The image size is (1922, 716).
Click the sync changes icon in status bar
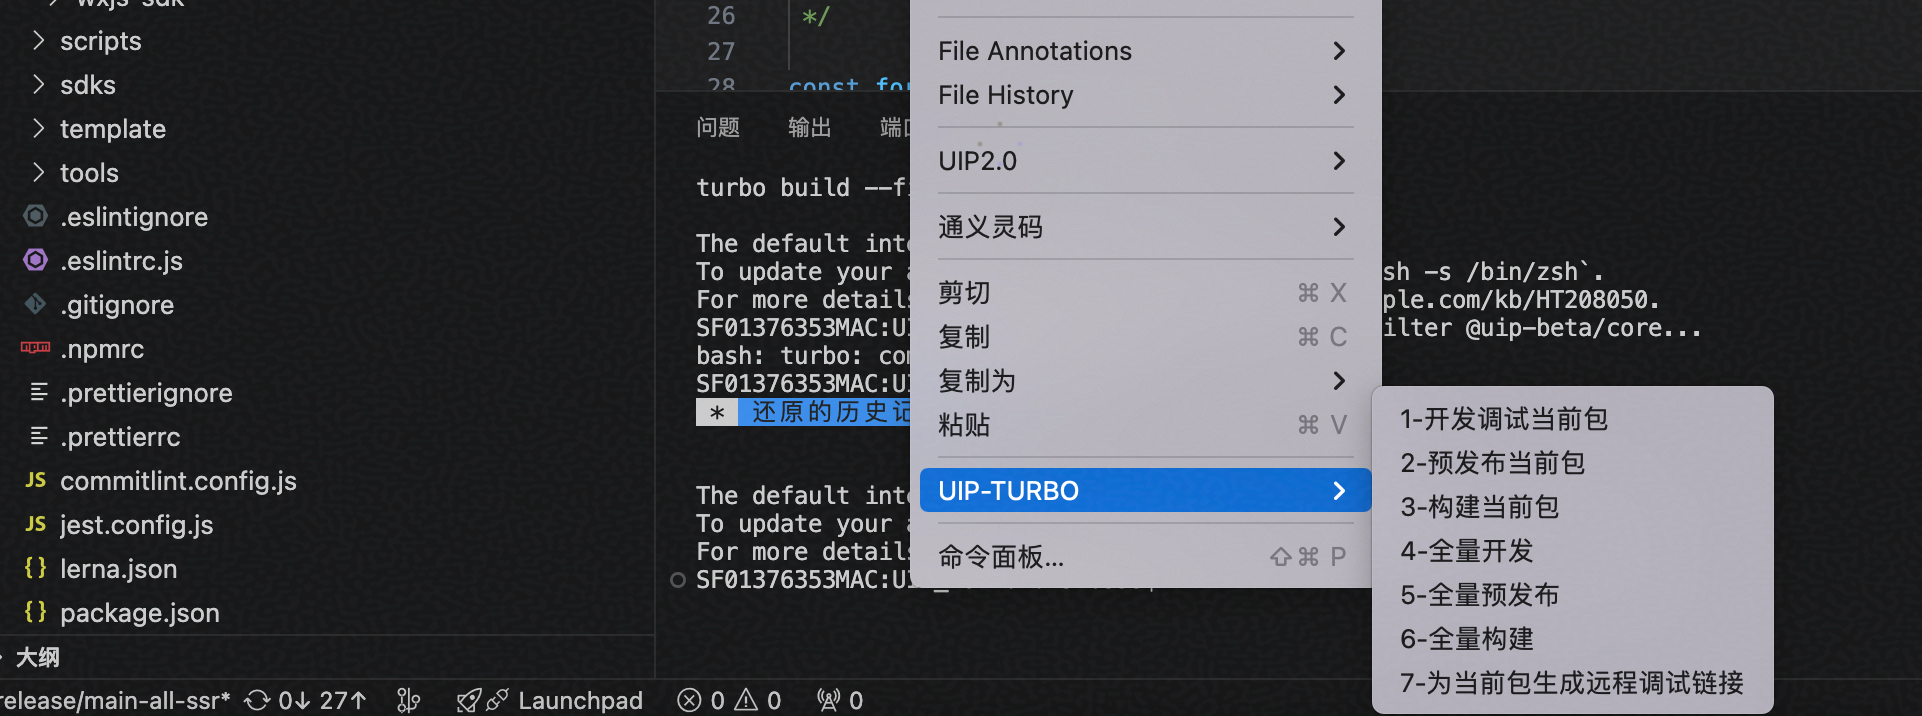point(257,700)
